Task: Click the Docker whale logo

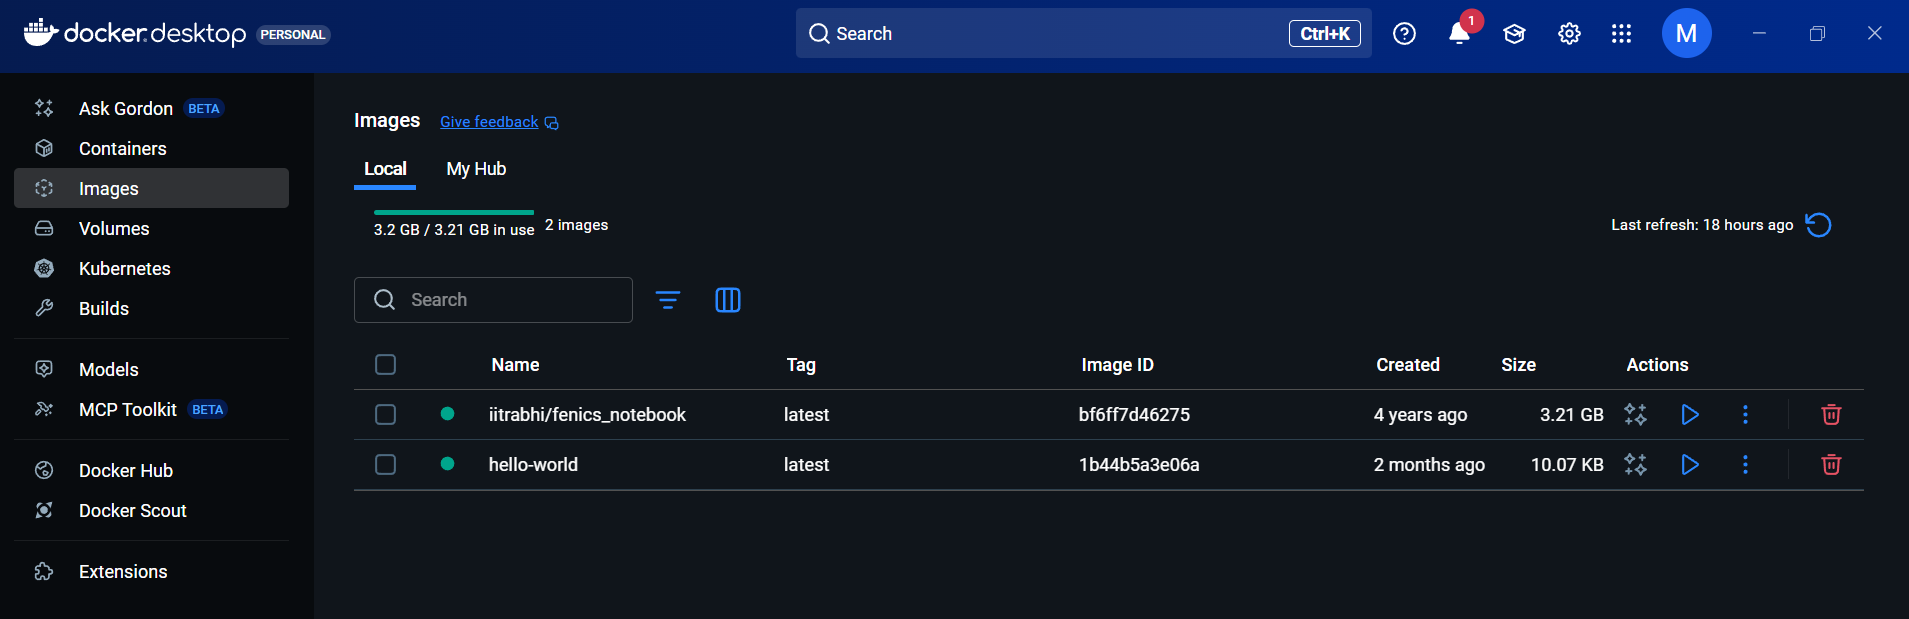Action: coord(40,32)
